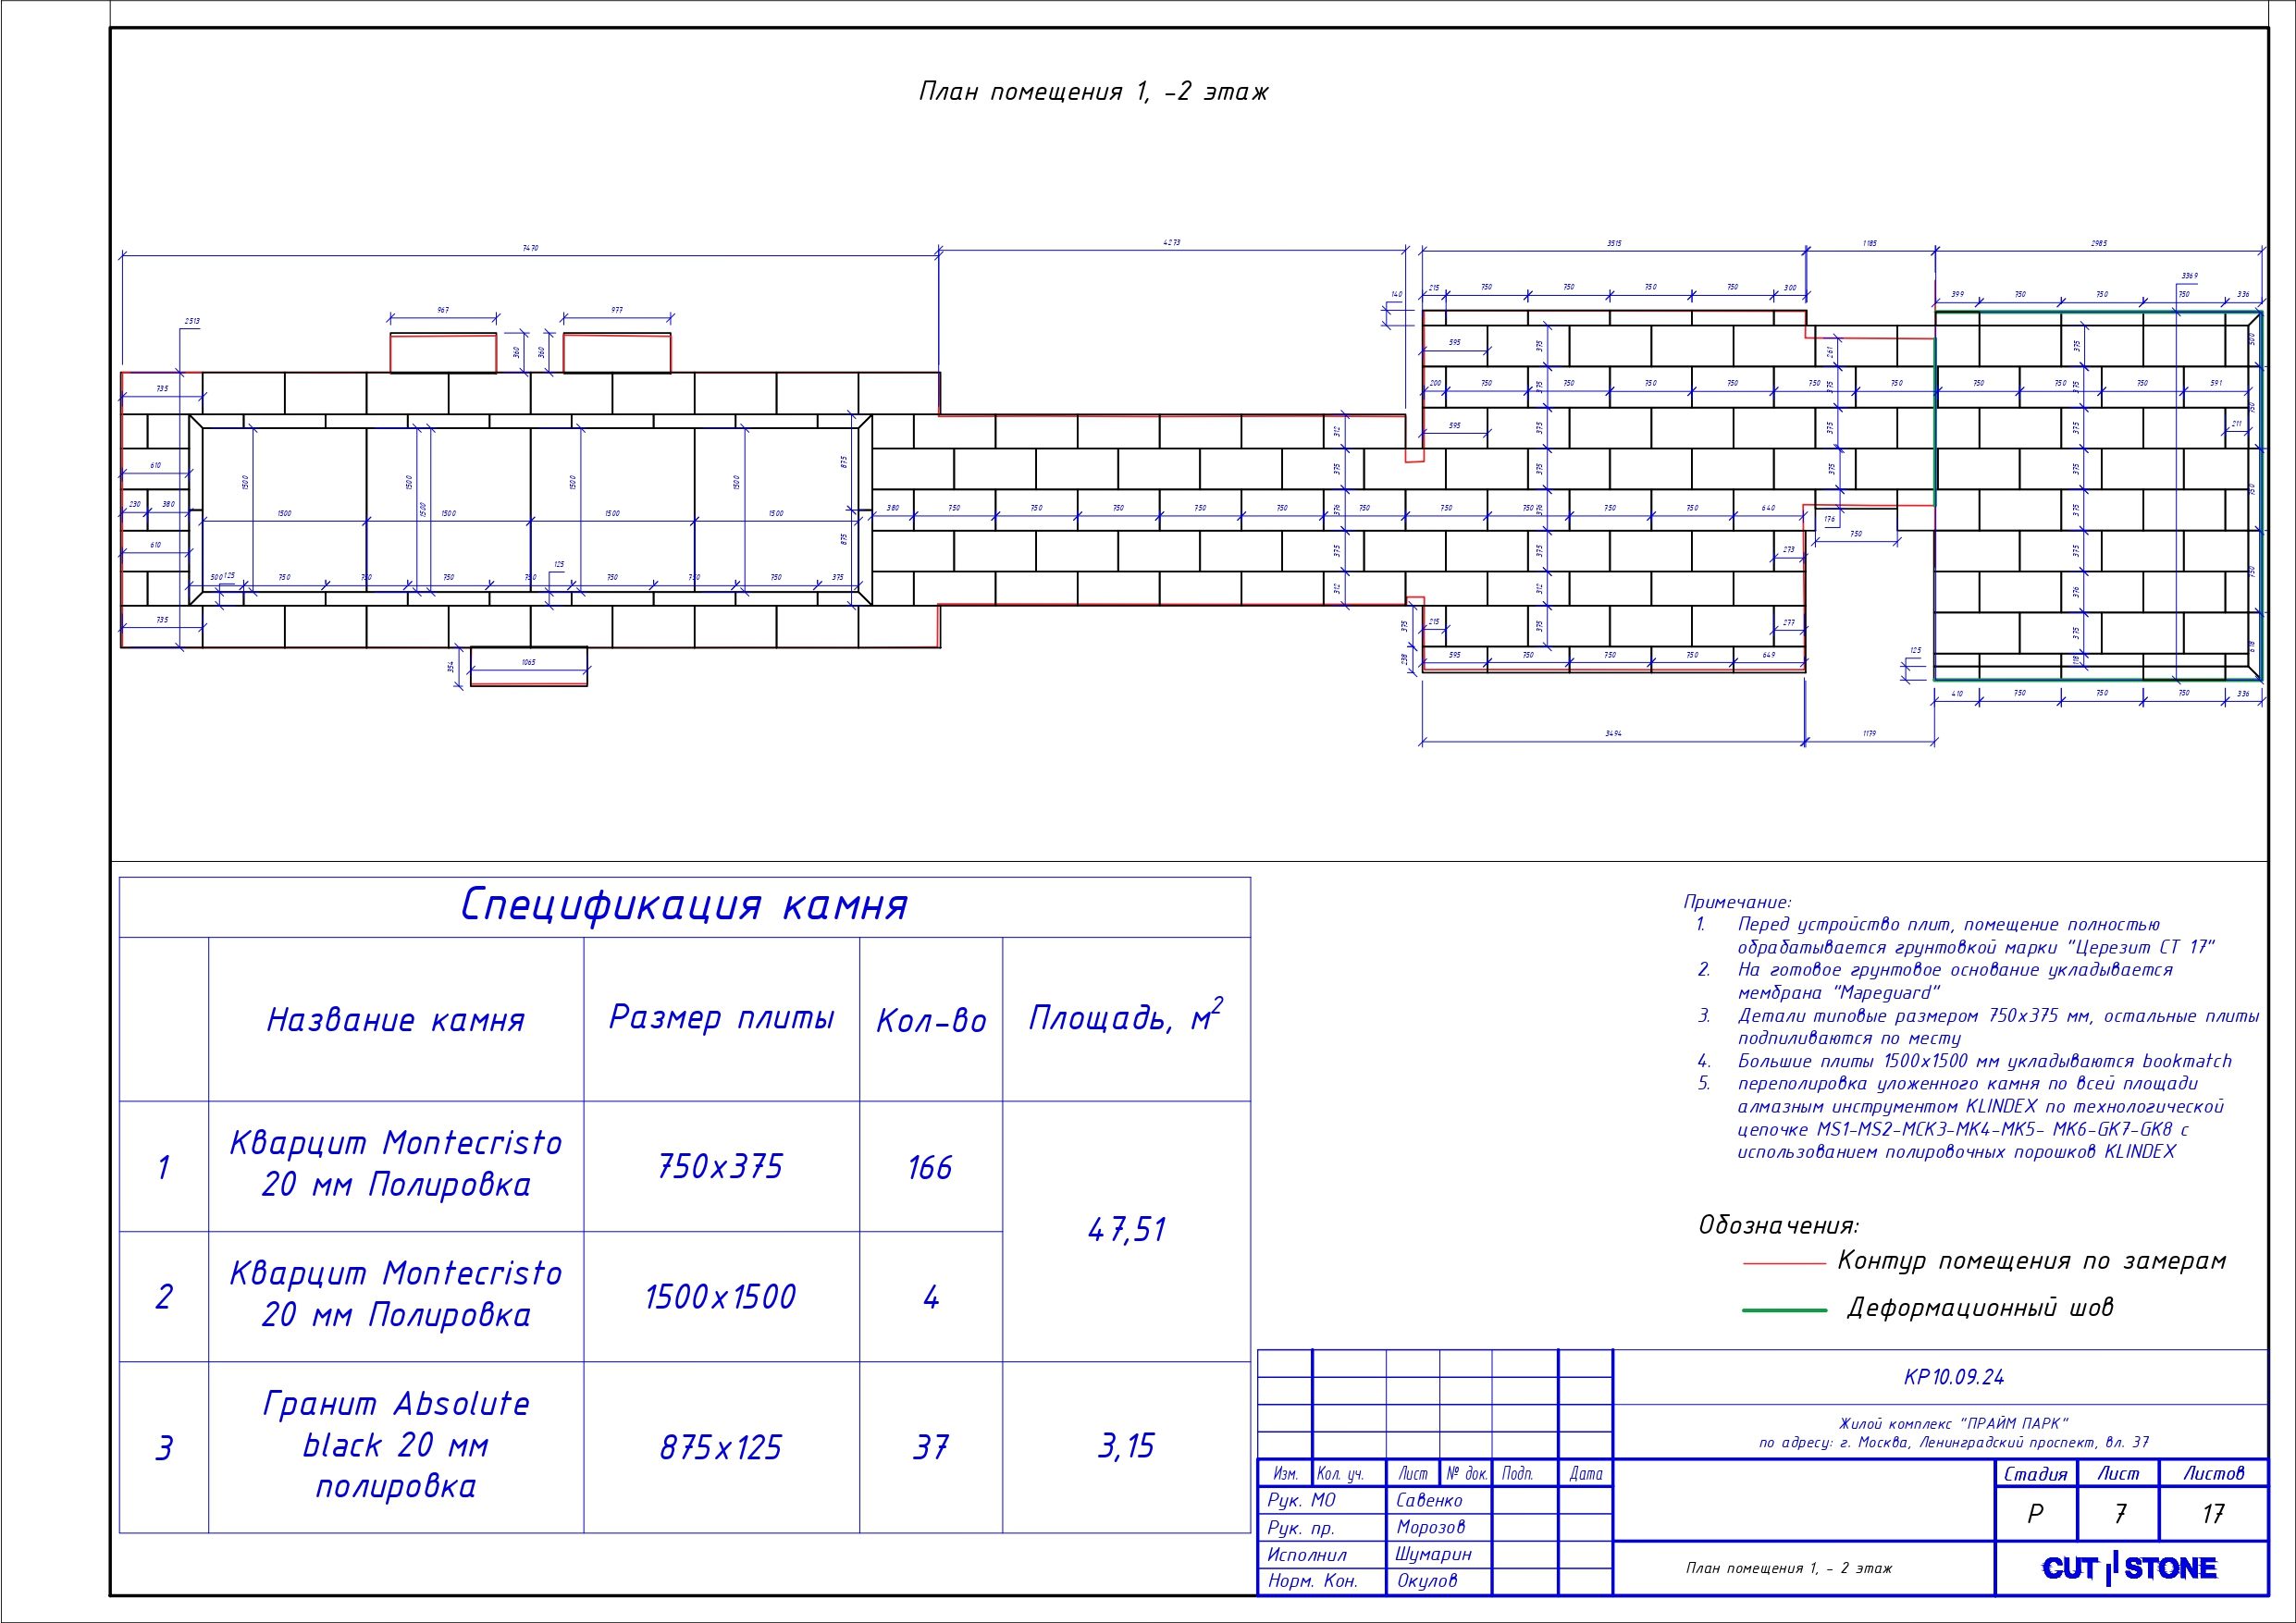Click the 'Исполнил' role label
Screen dimensions: 2296x1623
coord(1307,1555)
